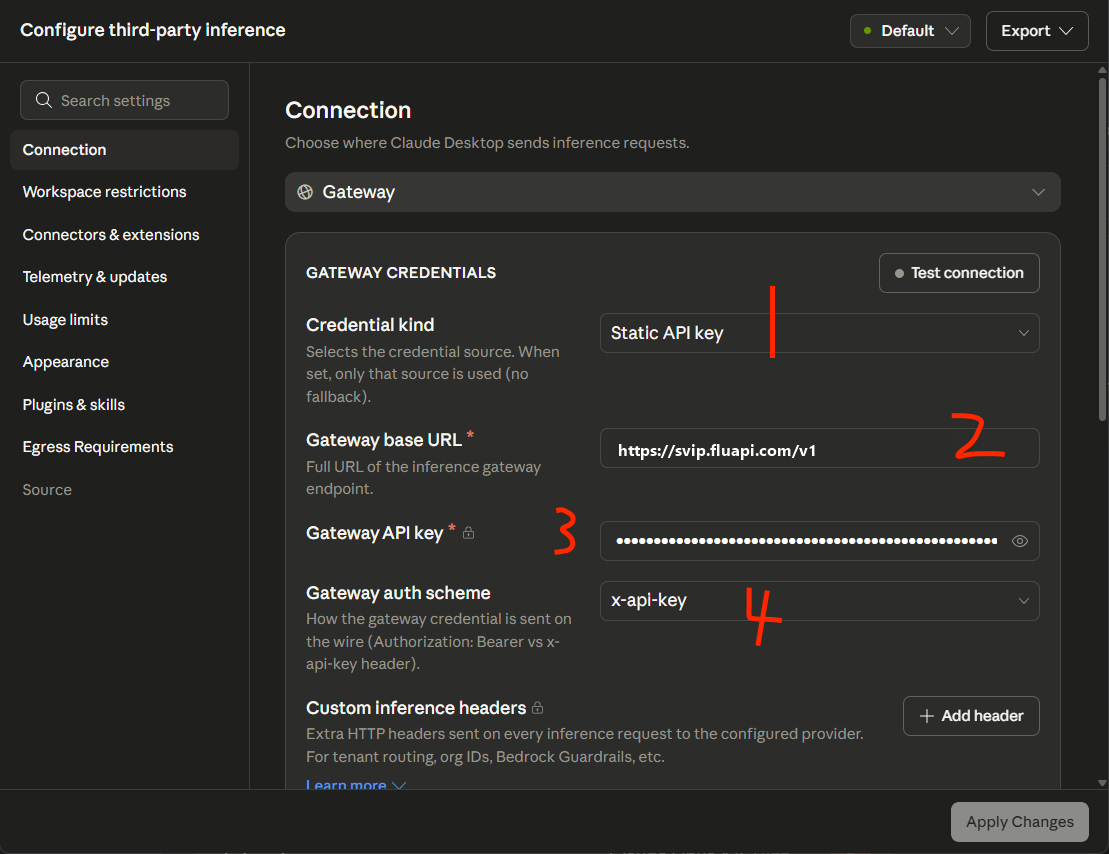The height and width of the screenshot is (854, 1109).
Task: Expand the Gateway provider selector
Action: point(672,192)
